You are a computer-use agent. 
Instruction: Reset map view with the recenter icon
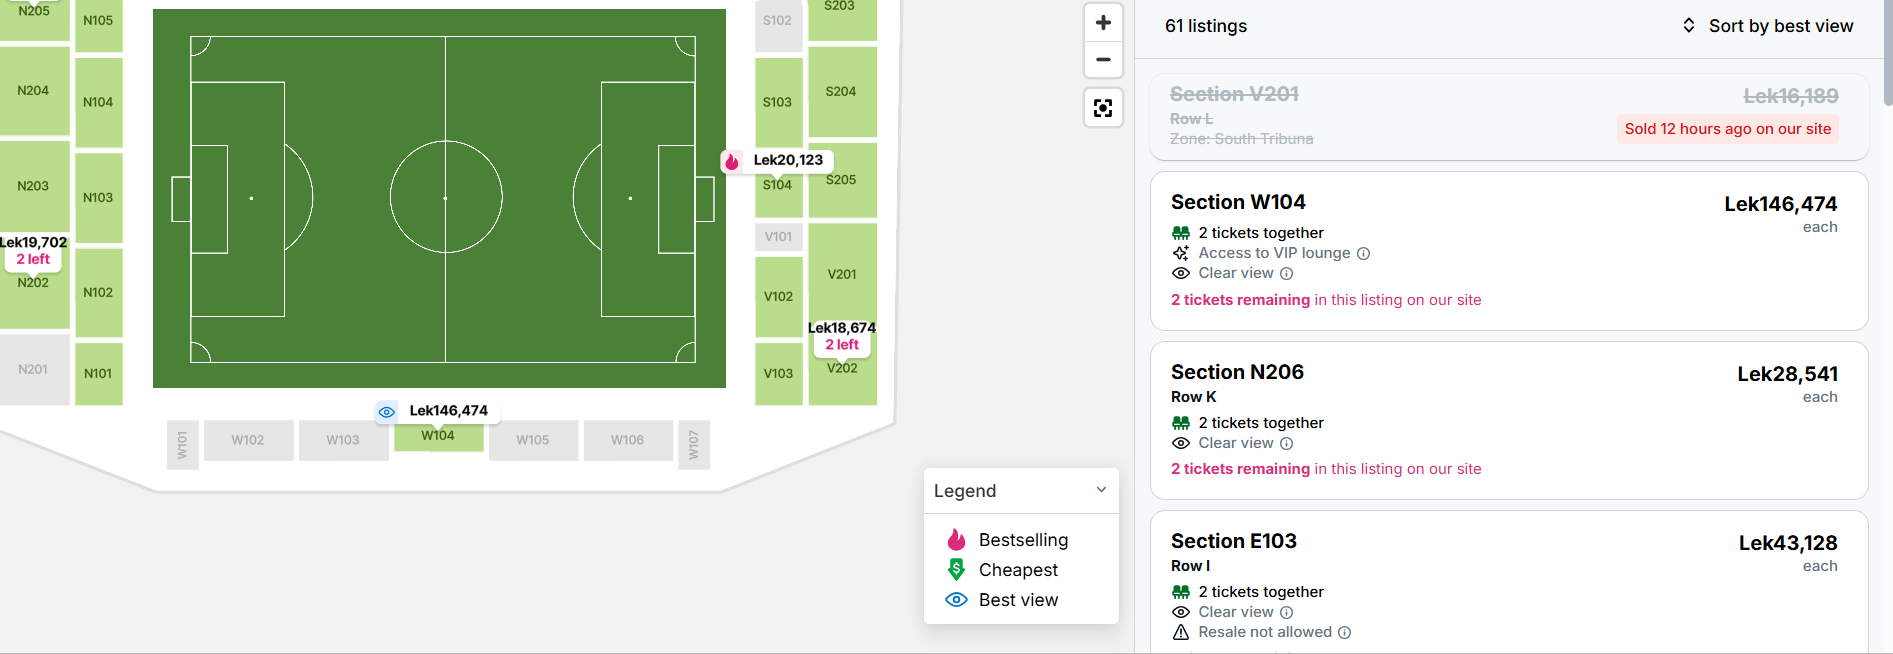click(x=1103, y=108)
